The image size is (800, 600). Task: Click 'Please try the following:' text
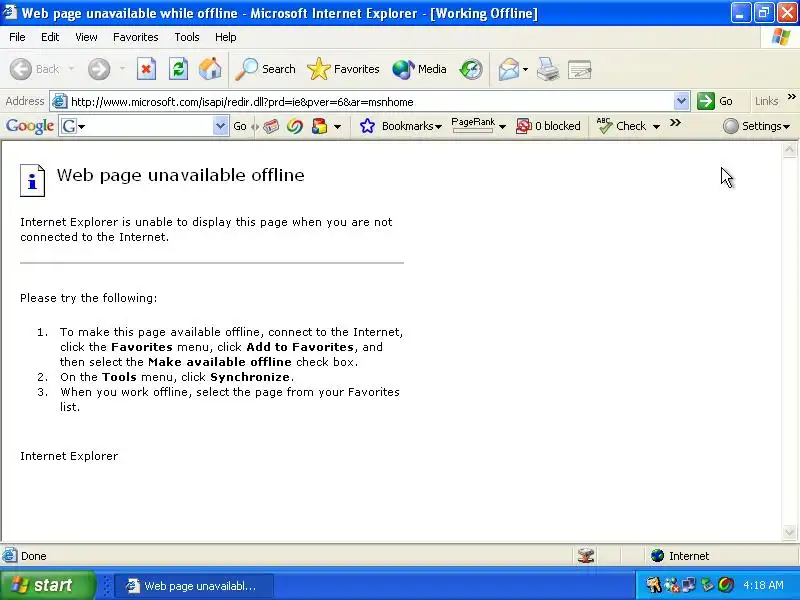pos(88,298)
